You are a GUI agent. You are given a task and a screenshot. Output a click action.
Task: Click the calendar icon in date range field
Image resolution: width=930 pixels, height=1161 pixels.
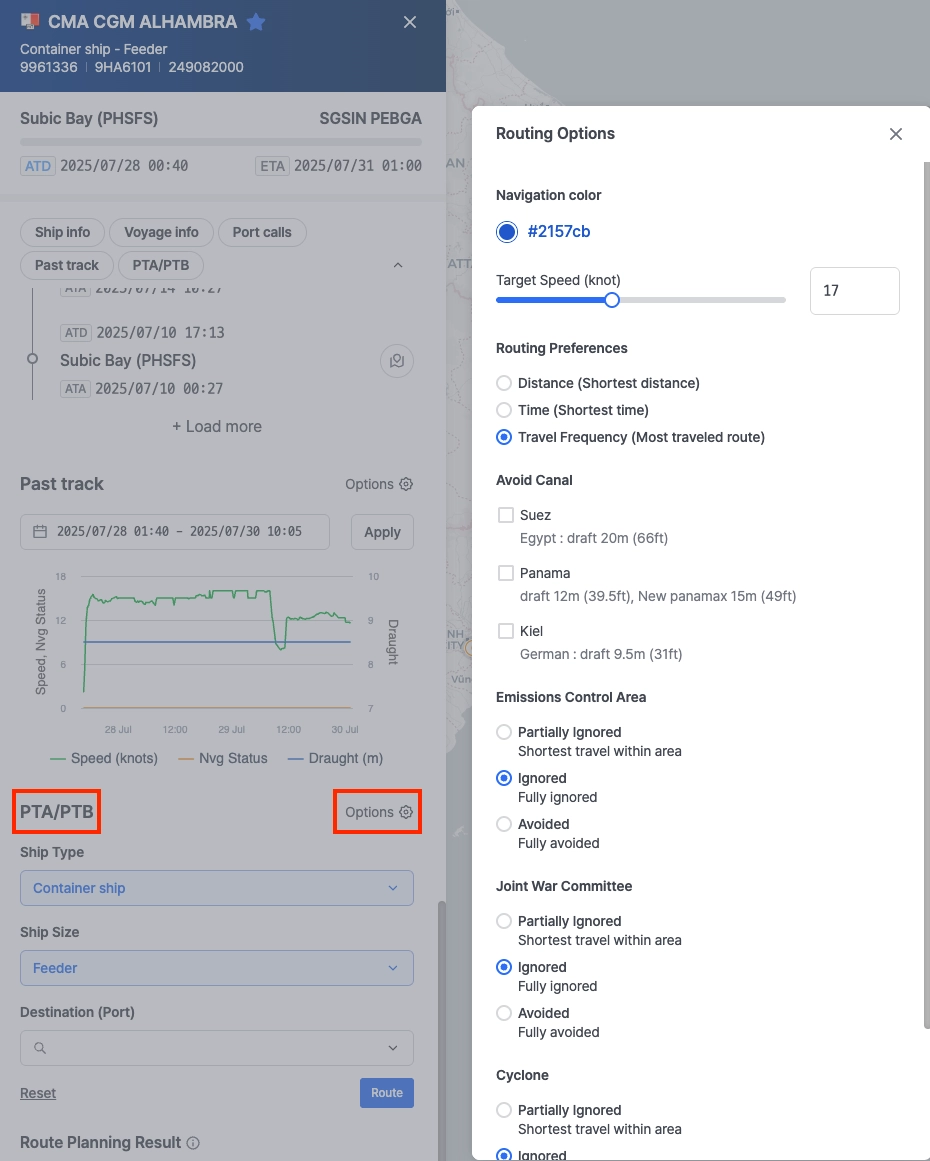40,532
